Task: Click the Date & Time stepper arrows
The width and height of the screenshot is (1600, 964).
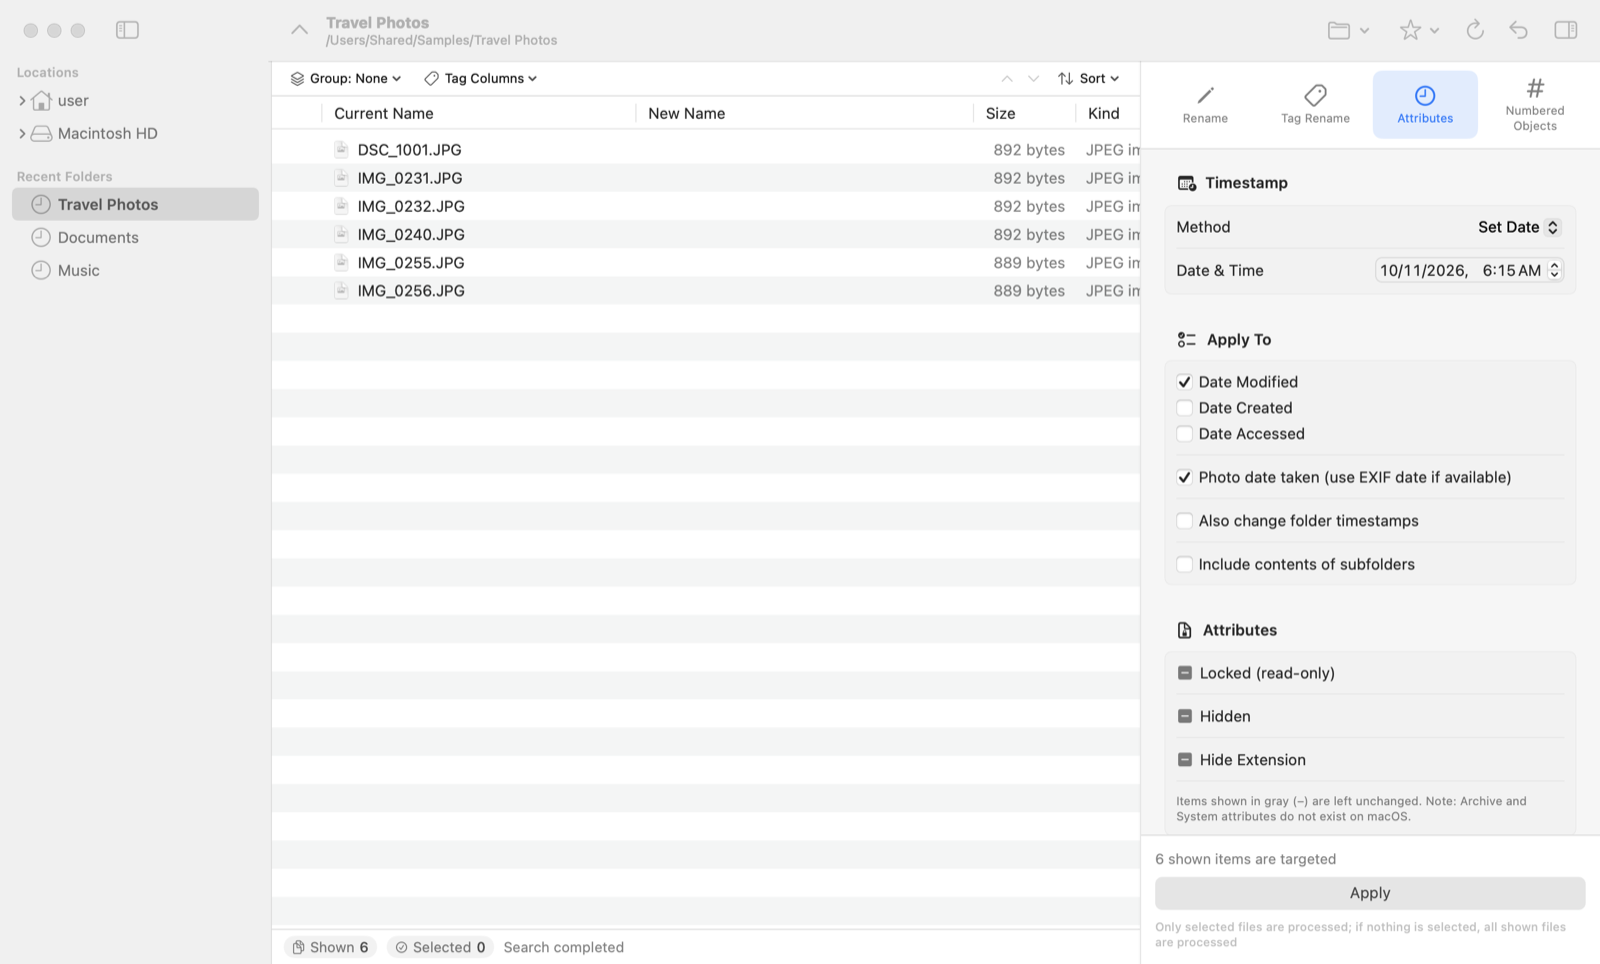Action: tap(1554, 270)
